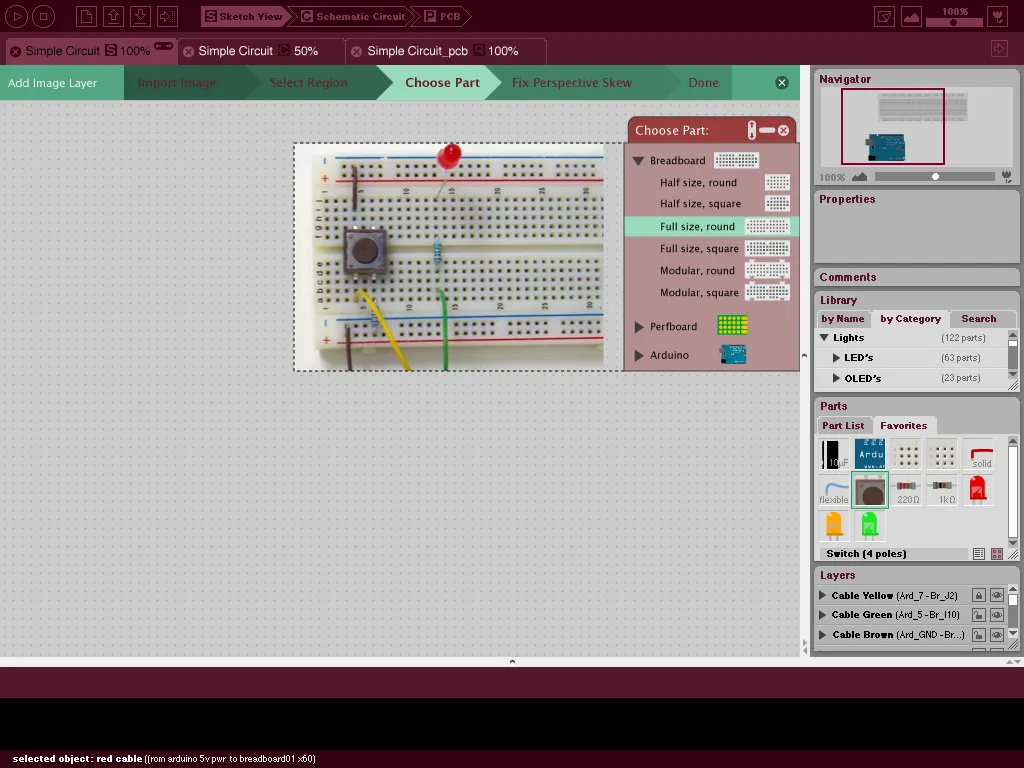Switch Parts panel to grid view

point(997,554)
